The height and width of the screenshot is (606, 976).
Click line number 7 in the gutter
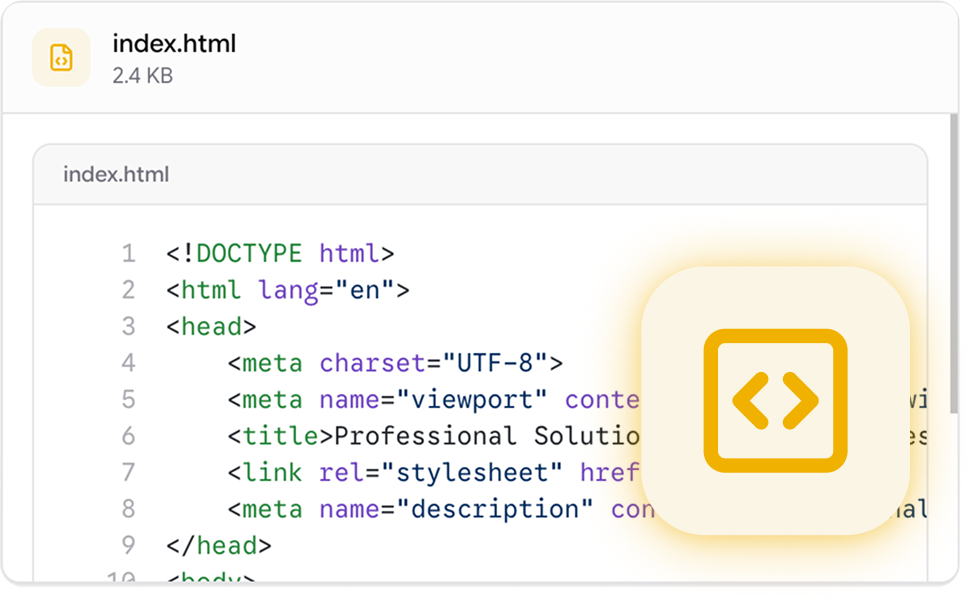(x=128, y=472)
